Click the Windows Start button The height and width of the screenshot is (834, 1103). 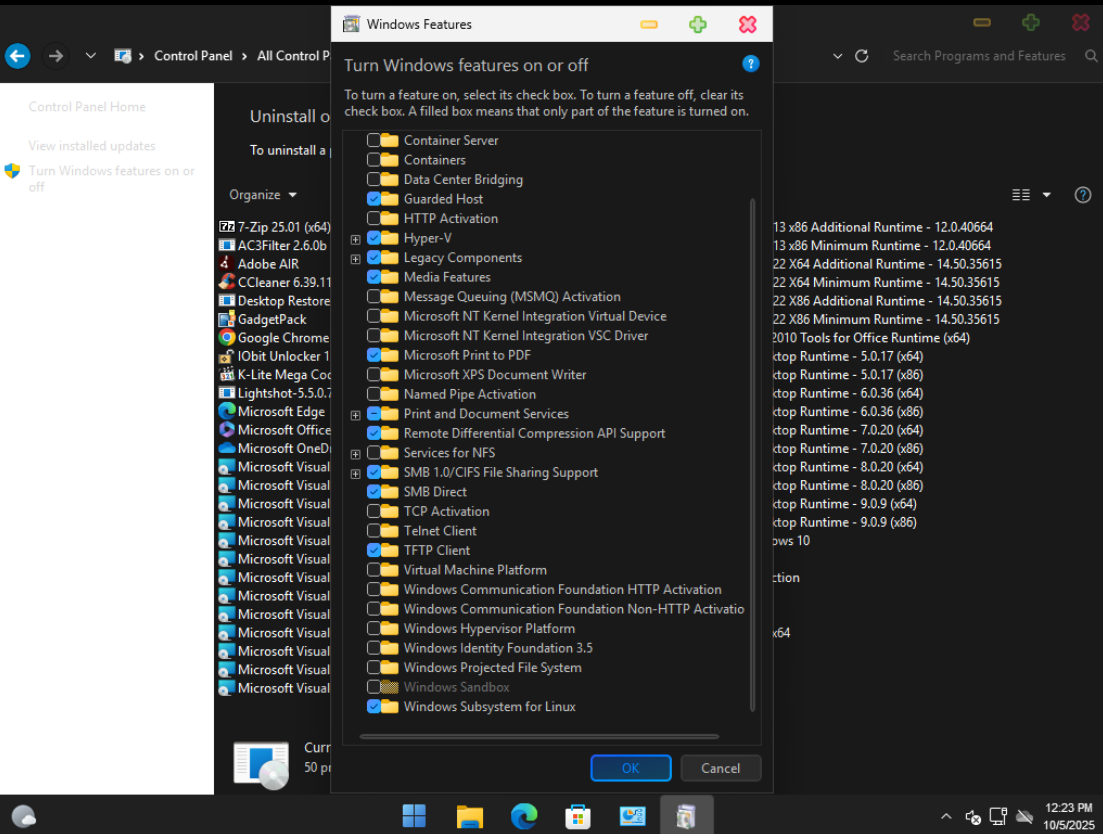414,816
